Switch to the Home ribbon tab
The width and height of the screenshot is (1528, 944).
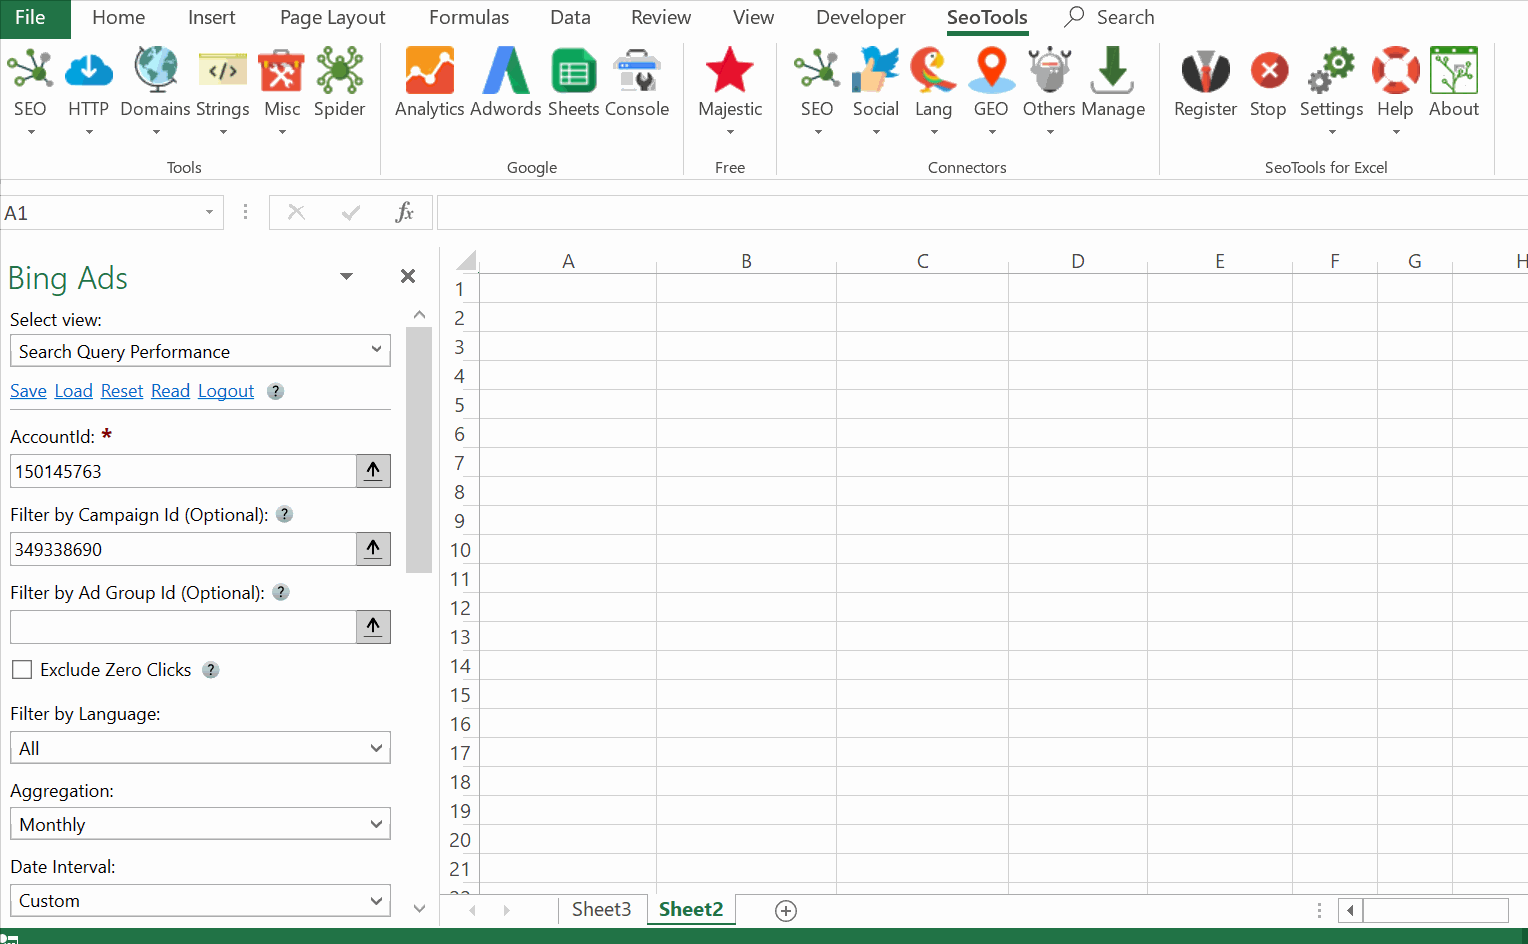(118, 17)
